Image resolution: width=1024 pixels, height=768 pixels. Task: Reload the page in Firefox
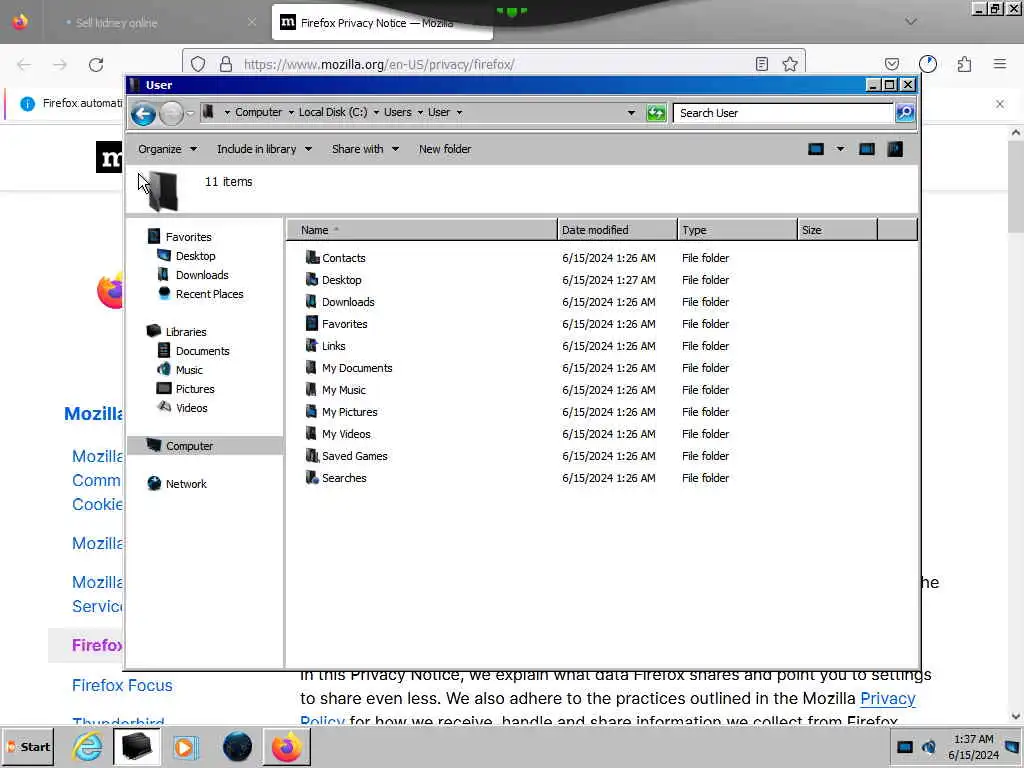click(x=96, y=65)
